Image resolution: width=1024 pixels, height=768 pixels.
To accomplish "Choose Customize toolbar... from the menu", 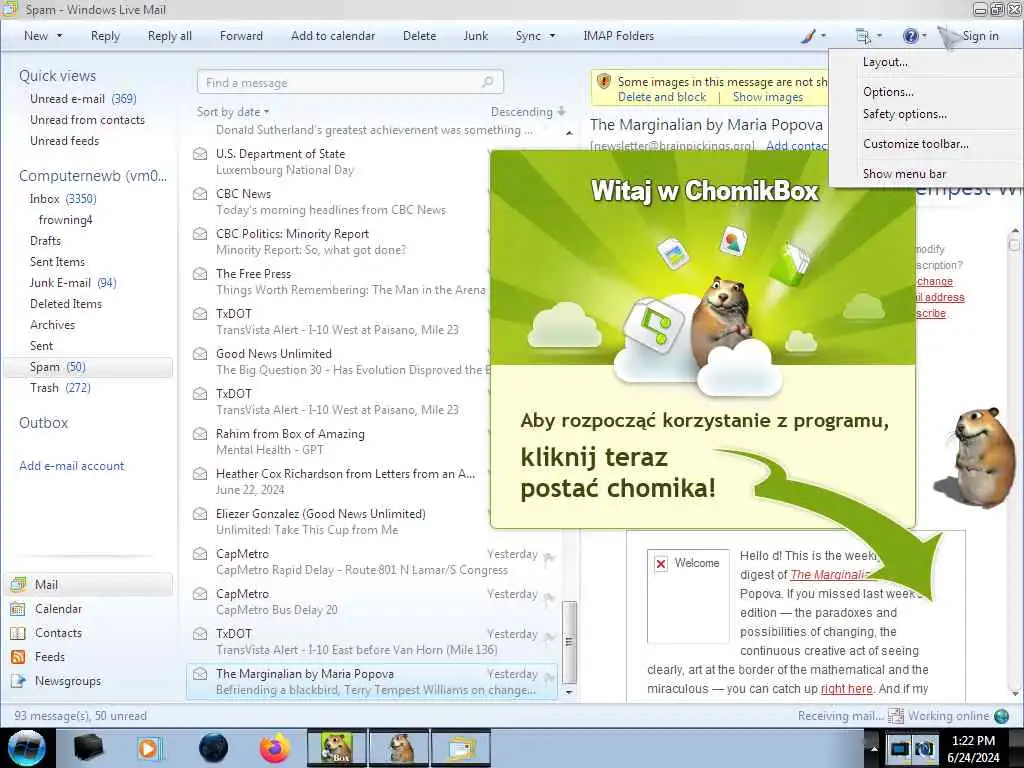I will pyautogui.click(x=916, y=144).
